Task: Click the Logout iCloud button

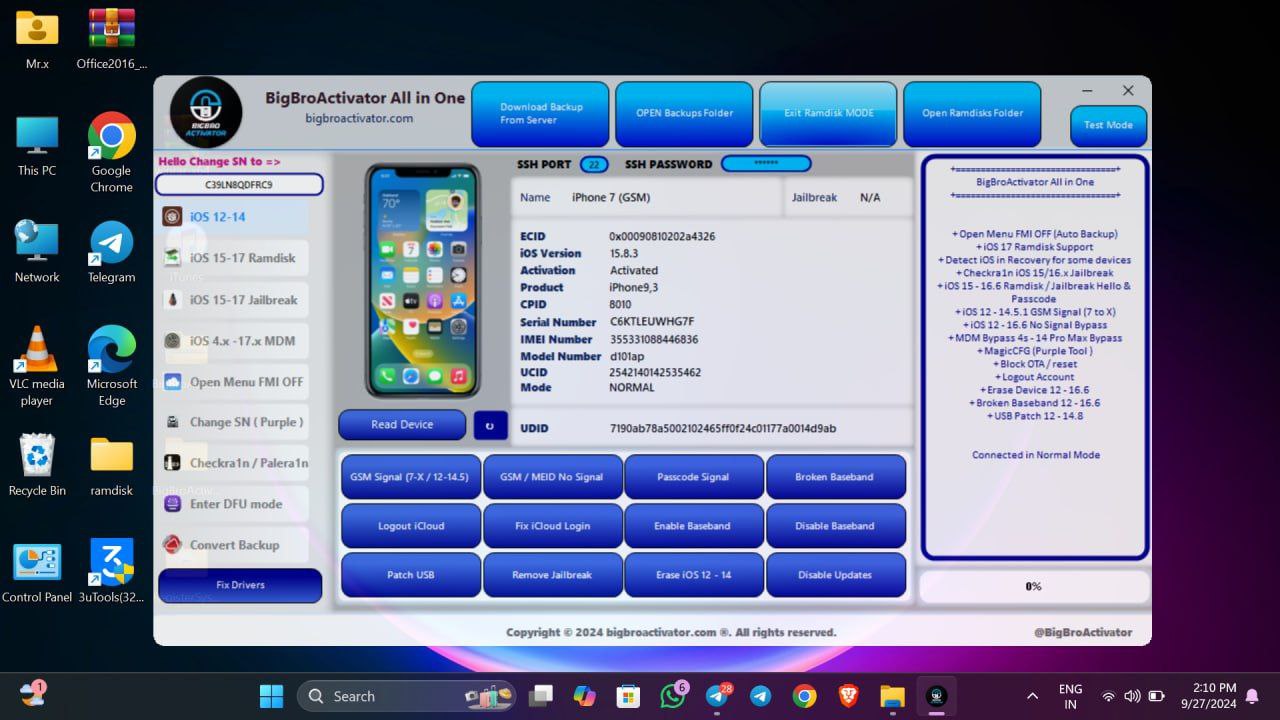Action: pyautogui.click(x=410, y=526)
